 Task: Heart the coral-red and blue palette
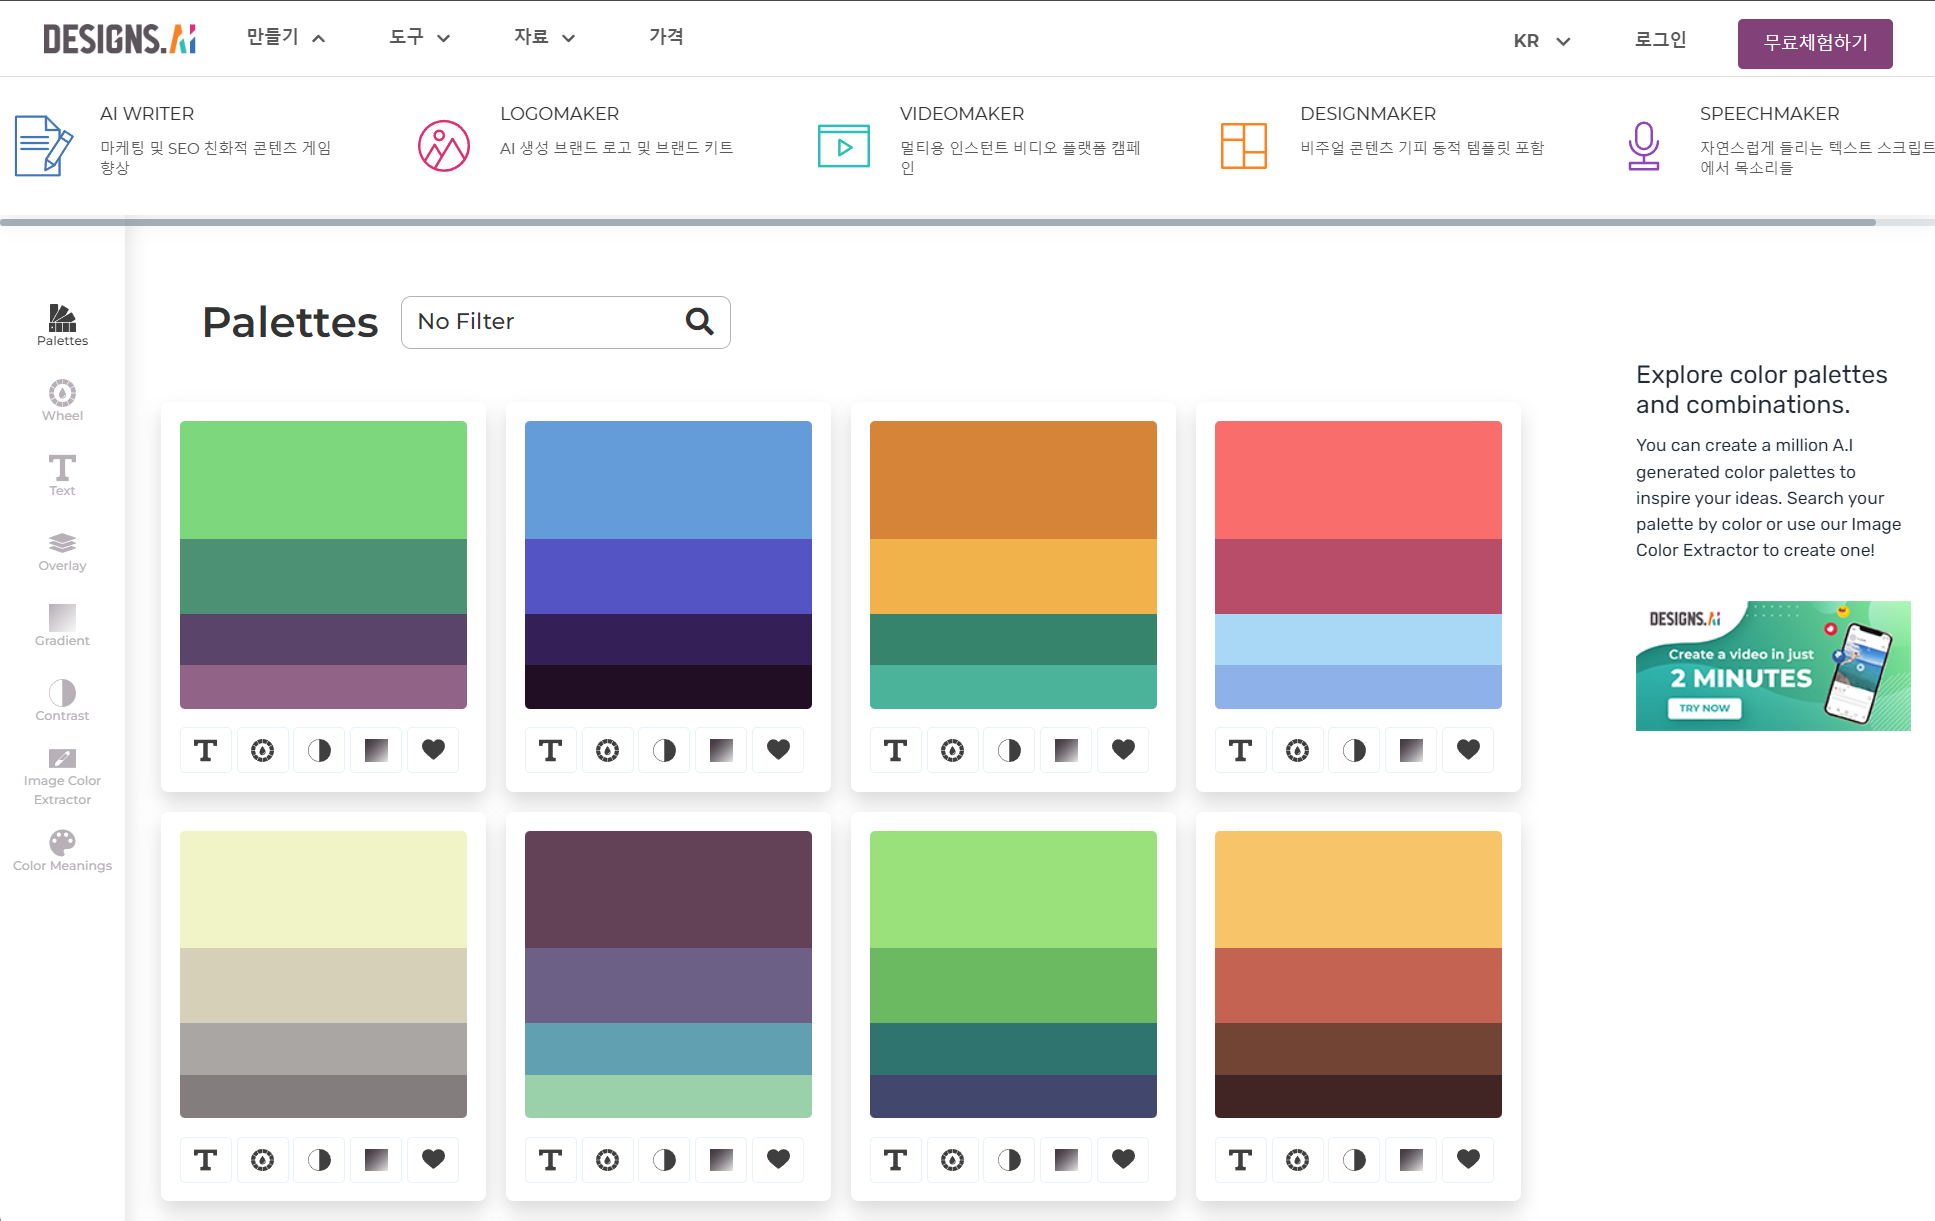pyautogui.click(x=1468, y=750)
